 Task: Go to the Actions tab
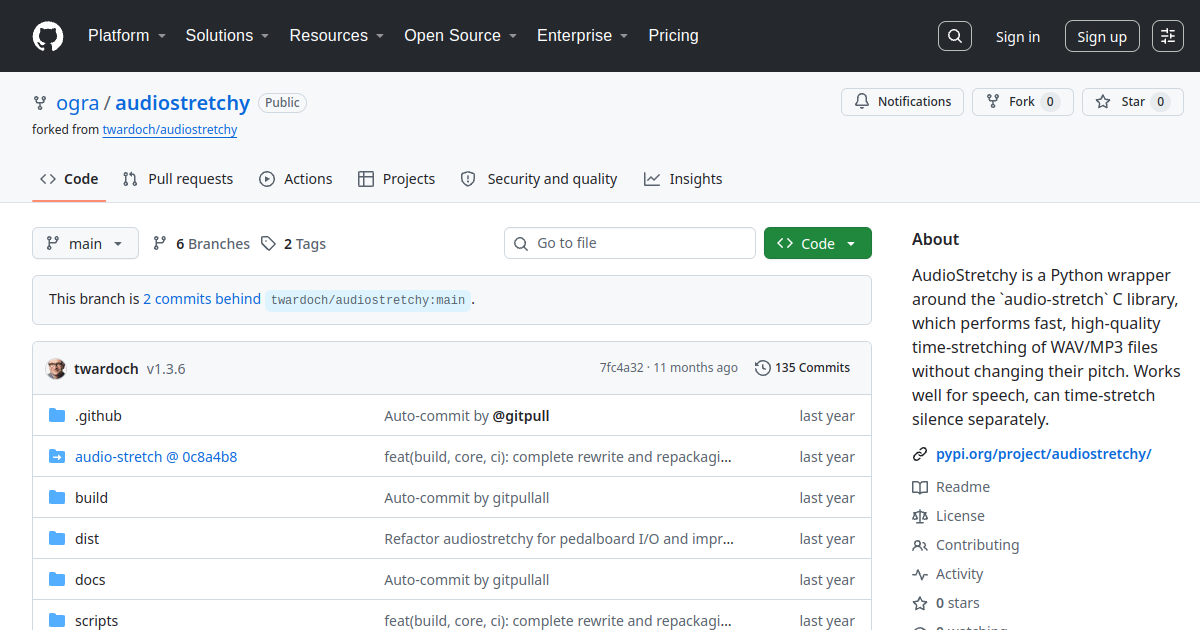click(x=296, y=179)
